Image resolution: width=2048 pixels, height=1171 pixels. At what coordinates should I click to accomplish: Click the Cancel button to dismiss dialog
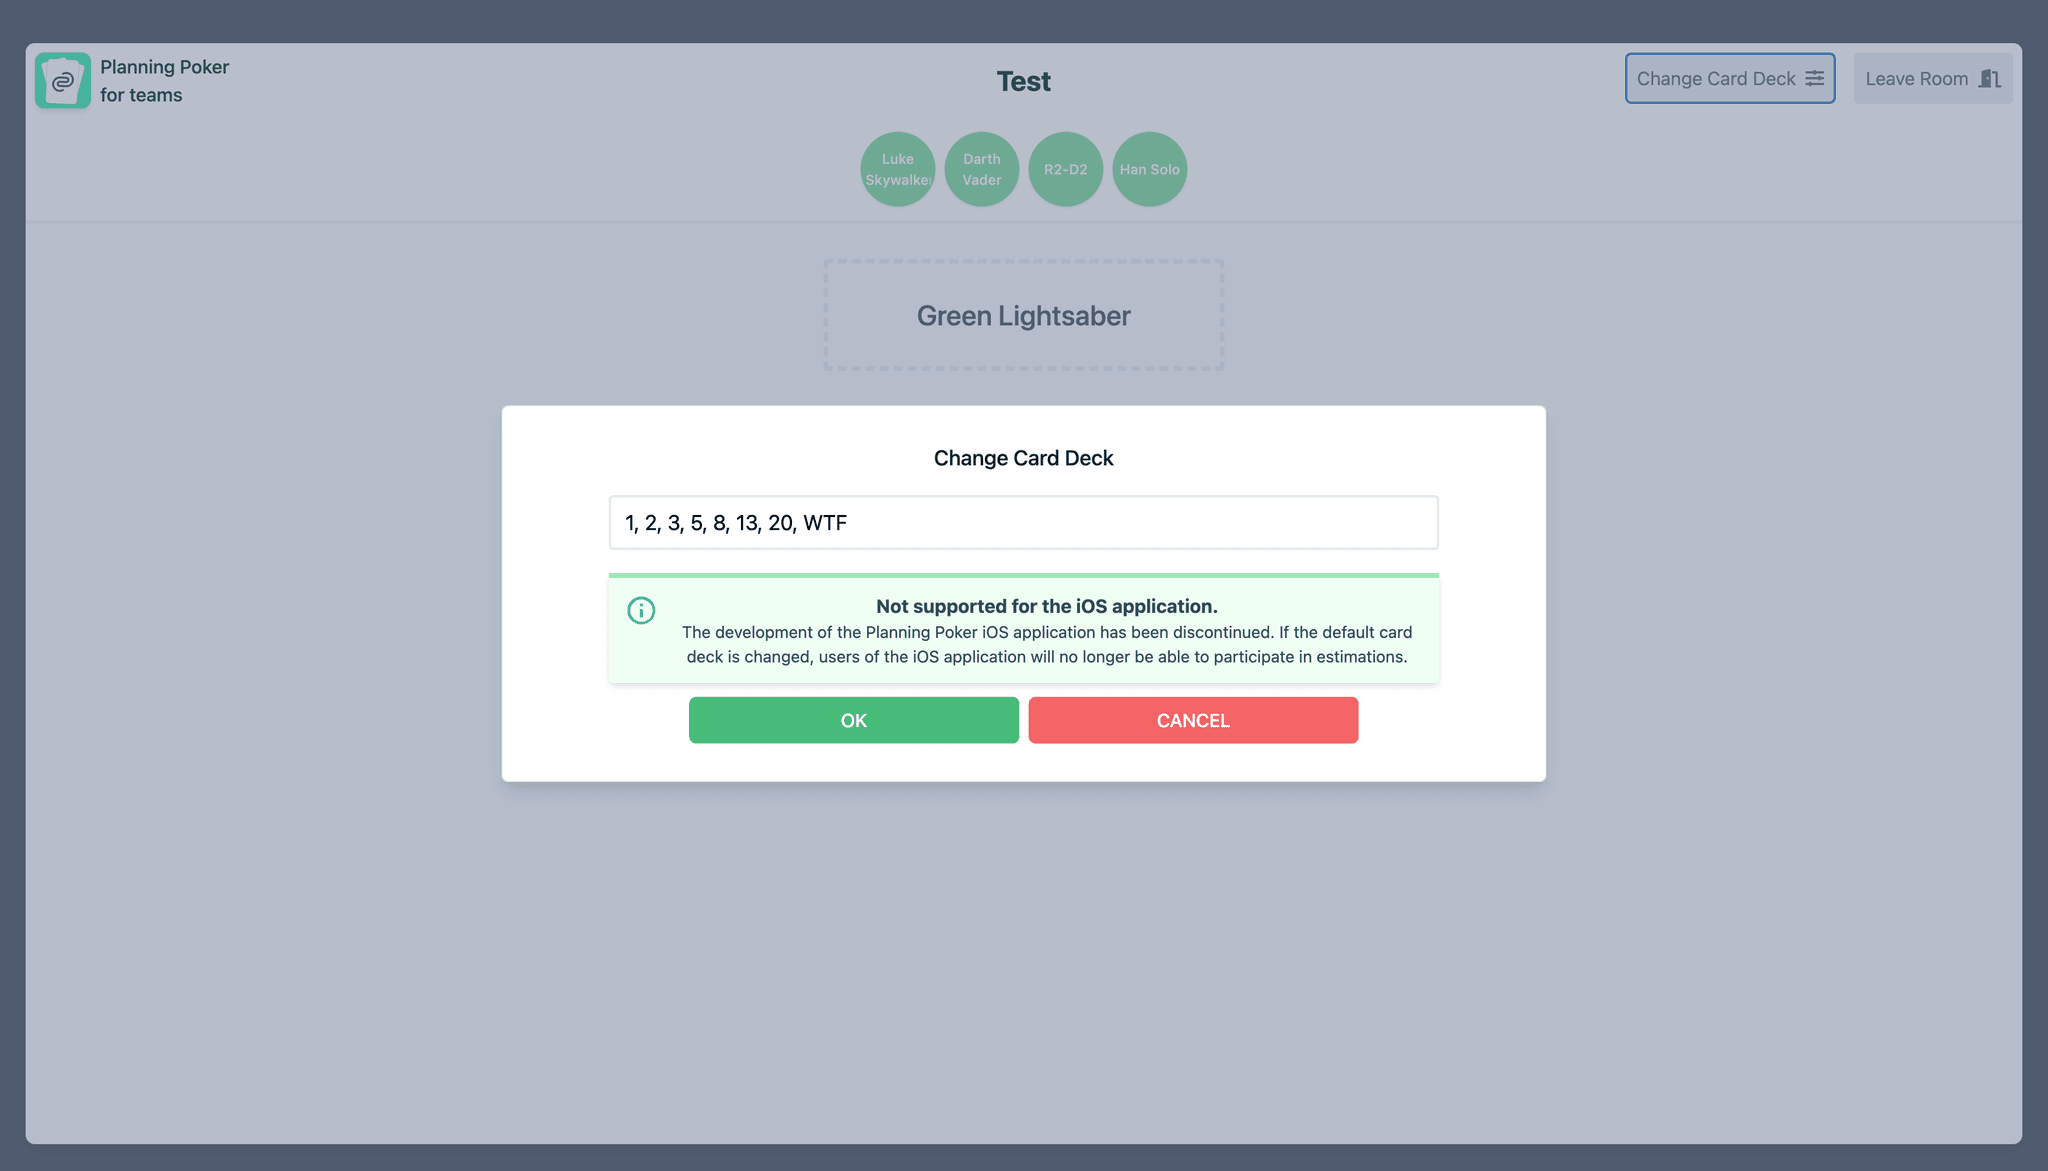click(x=1193, y=720)
